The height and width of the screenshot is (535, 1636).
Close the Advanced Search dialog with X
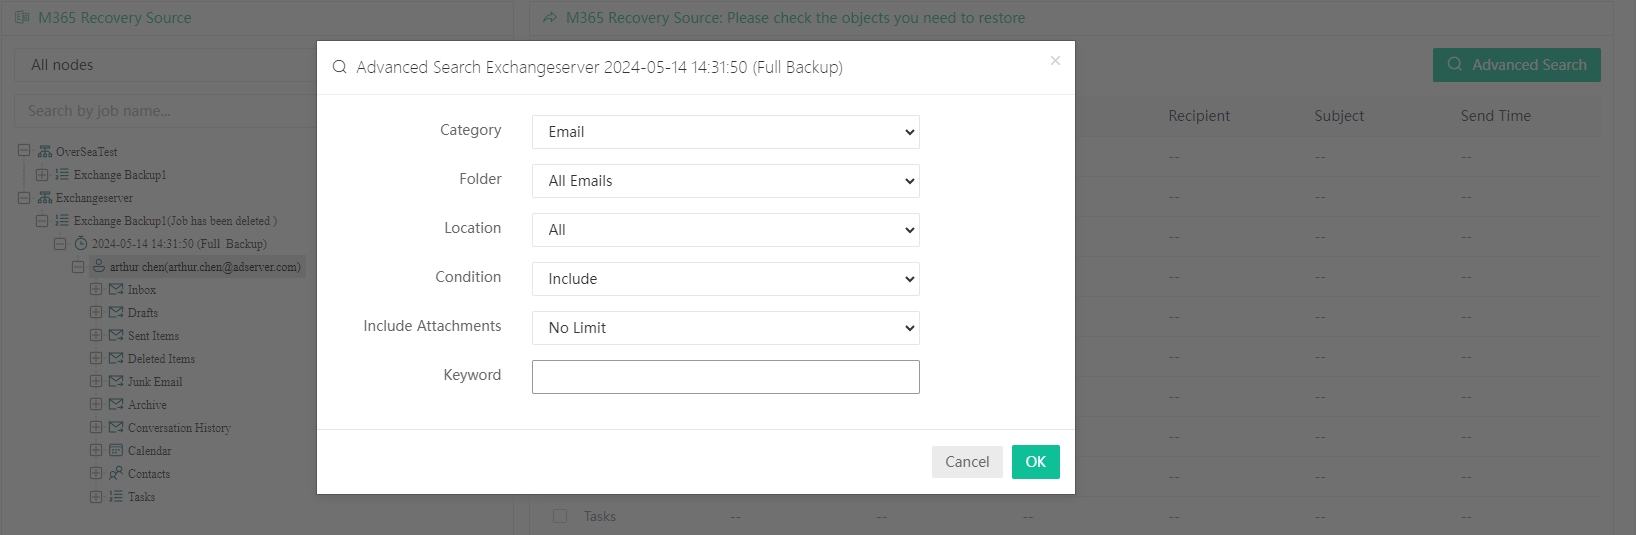[1055, 61]
